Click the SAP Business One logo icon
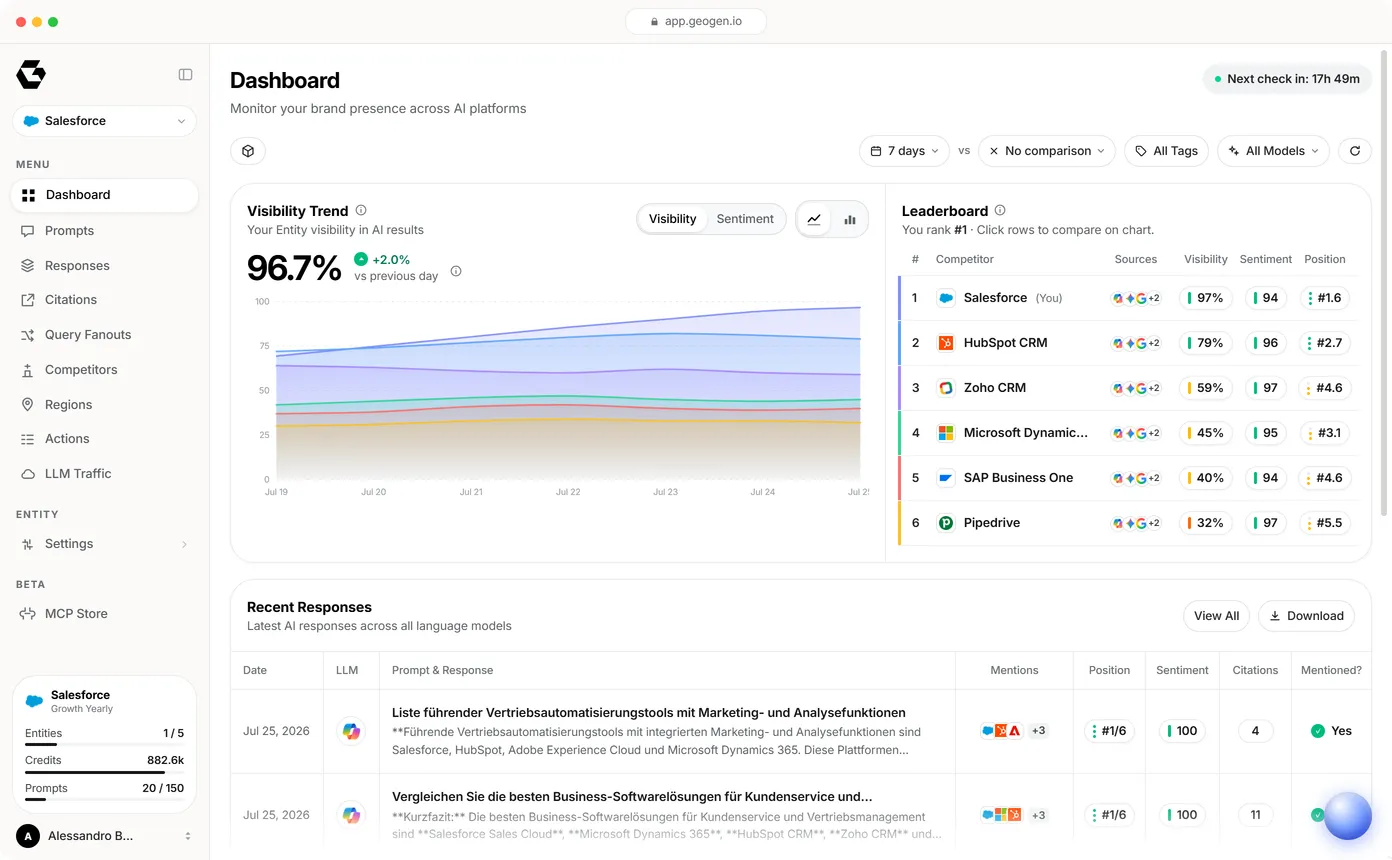 [945, 478]
